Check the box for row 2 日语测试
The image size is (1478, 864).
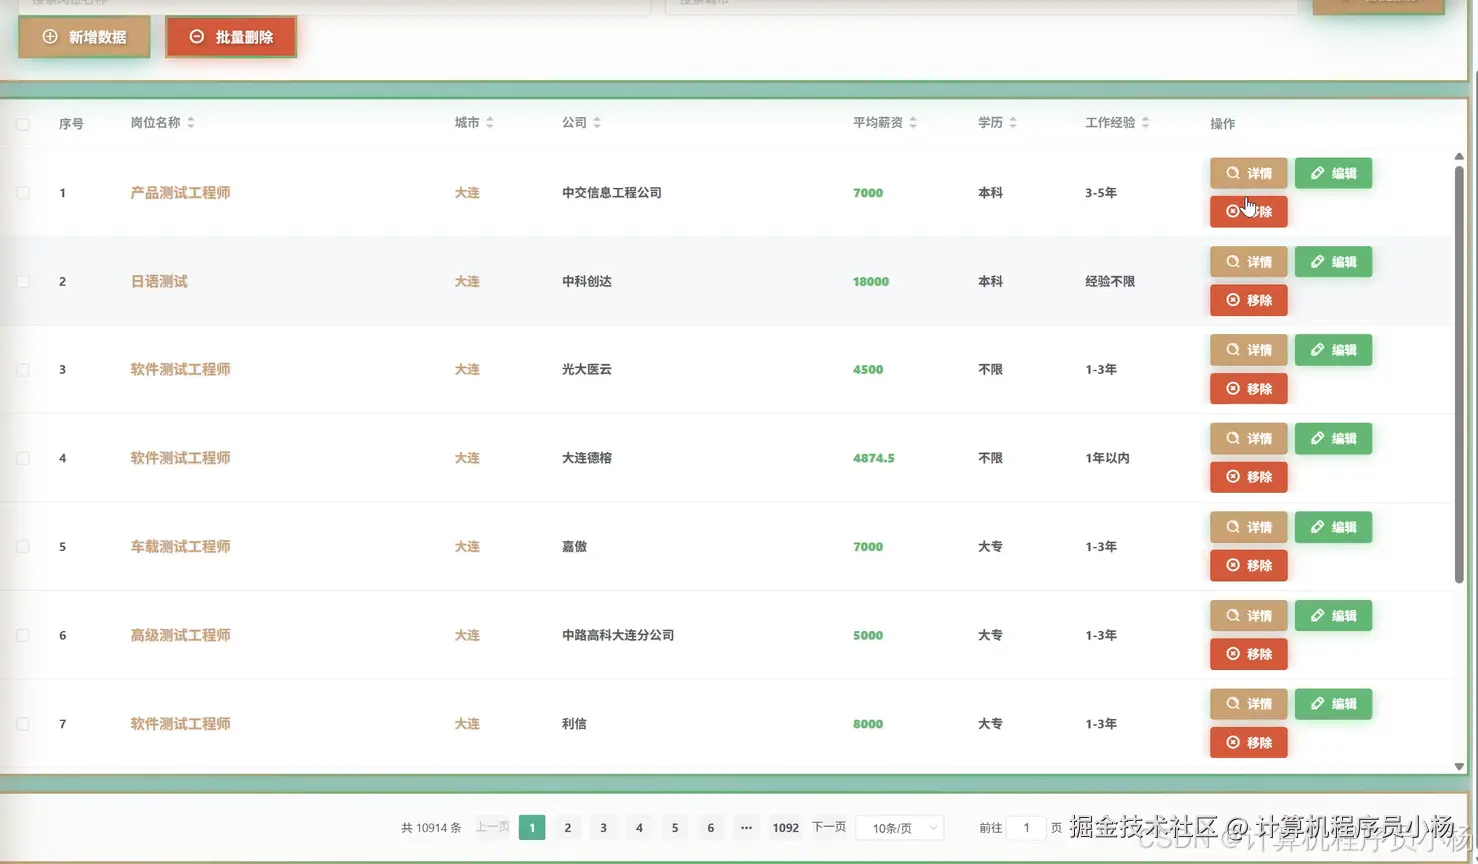tap(23, 282)
